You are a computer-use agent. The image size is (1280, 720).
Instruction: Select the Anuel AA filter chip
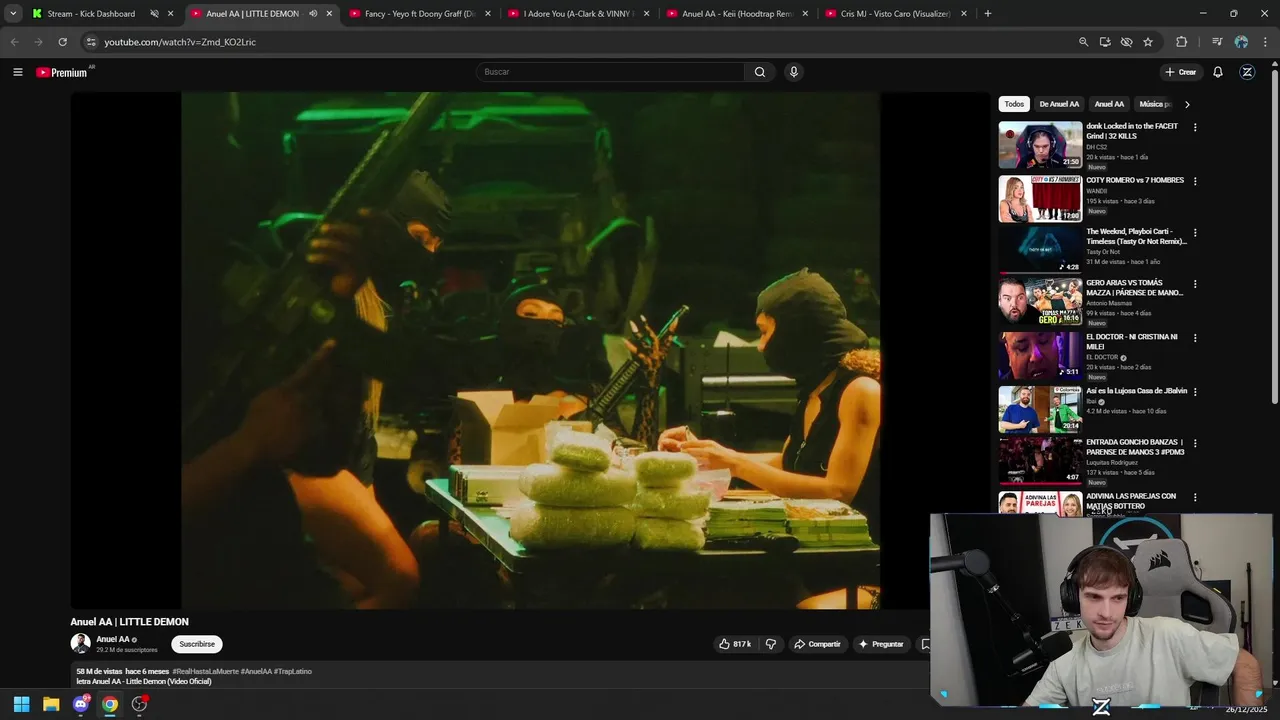coord(1109,104)
